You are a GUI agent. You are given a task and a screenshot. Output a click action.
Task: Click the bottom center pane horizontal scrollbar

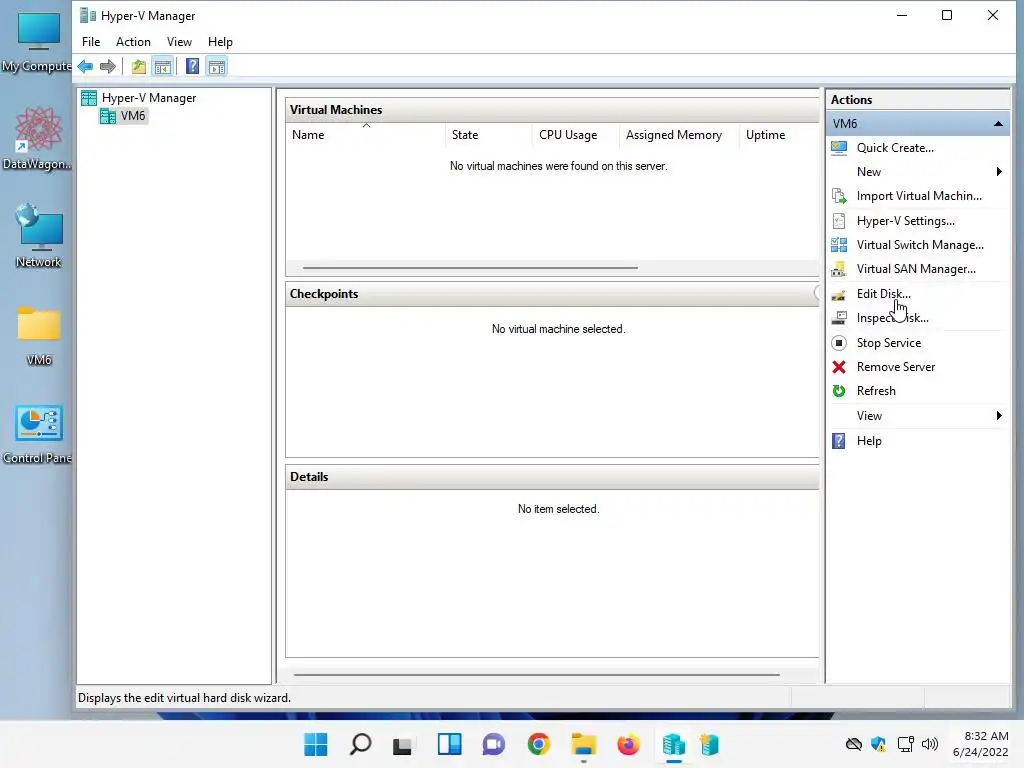pos(537,675)
